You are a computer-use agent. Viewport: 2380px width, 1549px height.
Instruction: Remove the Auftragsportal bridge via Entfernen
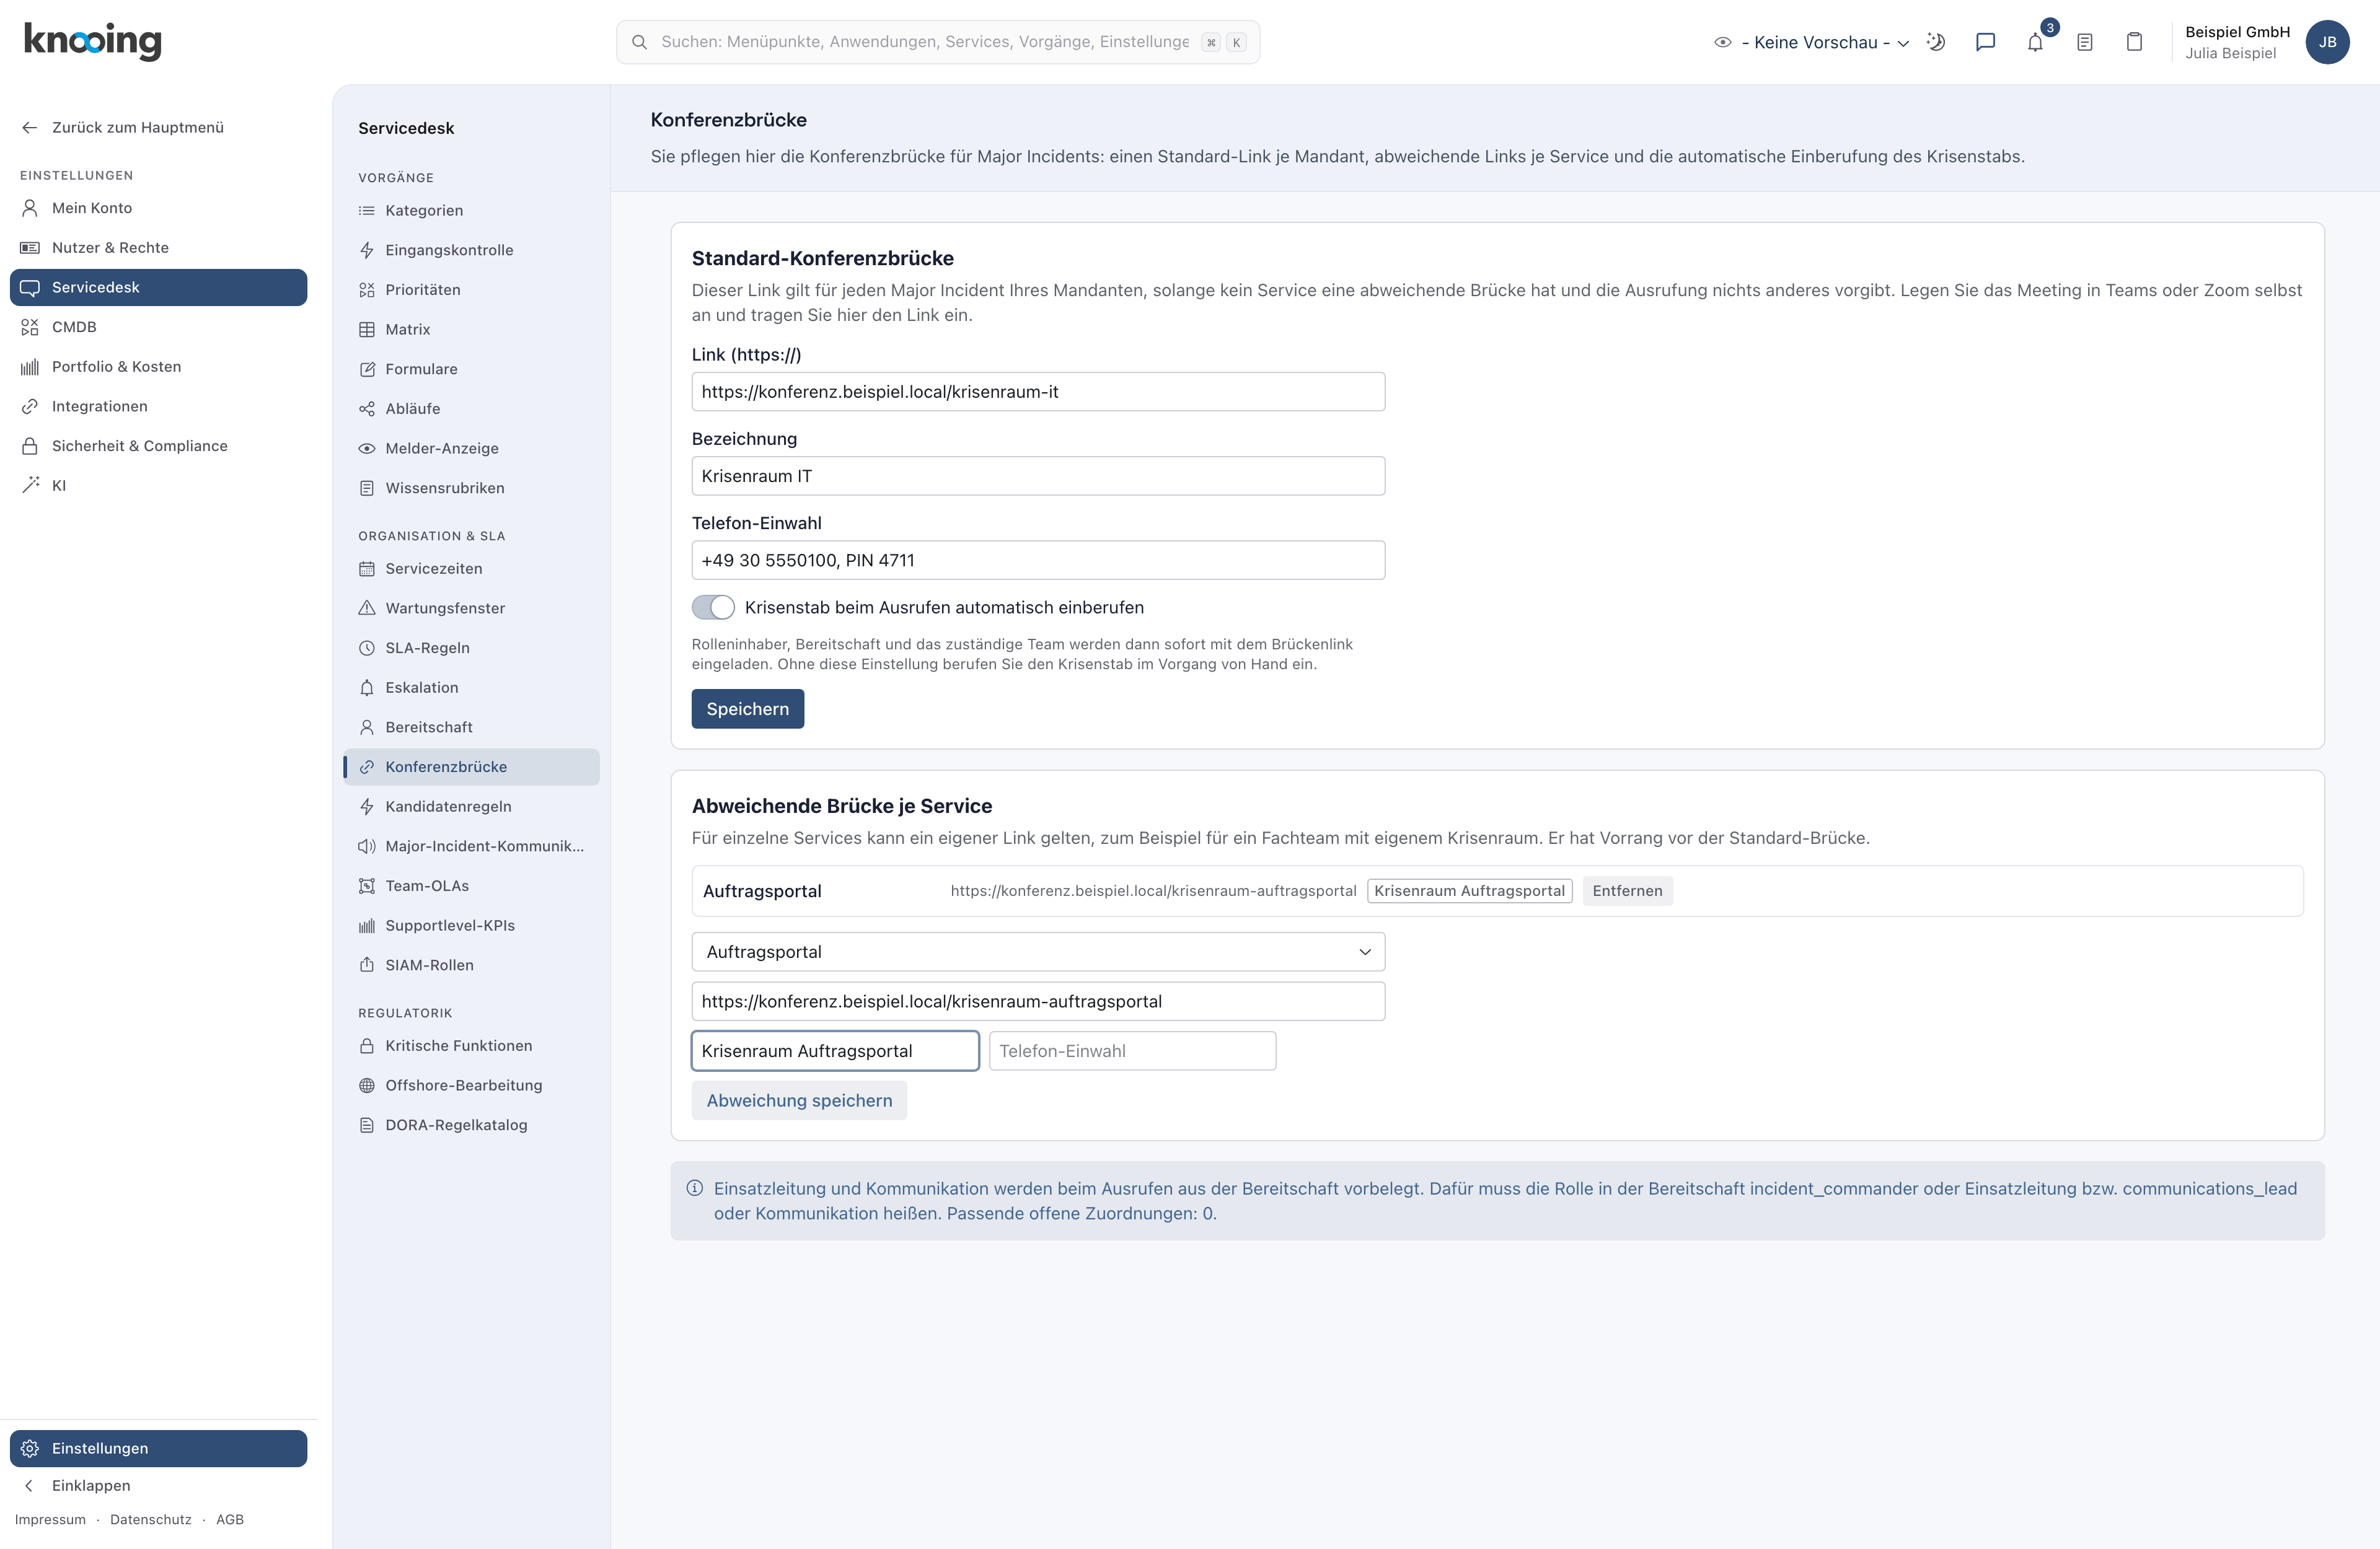1627,891
